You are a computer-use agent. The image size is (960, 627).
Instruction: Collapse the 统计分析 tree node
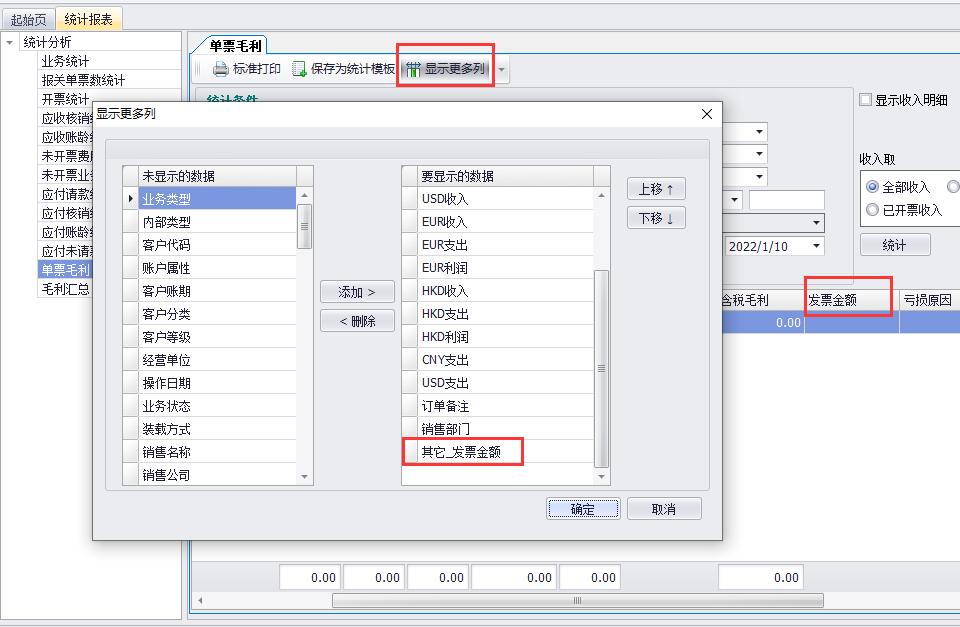tap(10, 42)
